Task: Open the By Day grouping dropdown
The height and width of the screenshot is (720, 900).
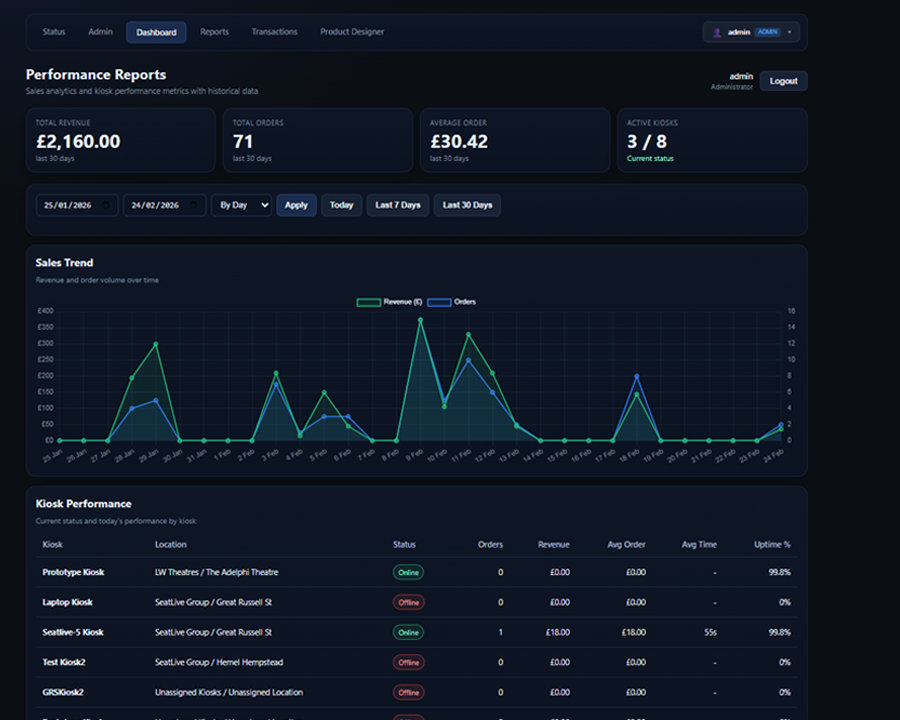Action: coord(240,205)
